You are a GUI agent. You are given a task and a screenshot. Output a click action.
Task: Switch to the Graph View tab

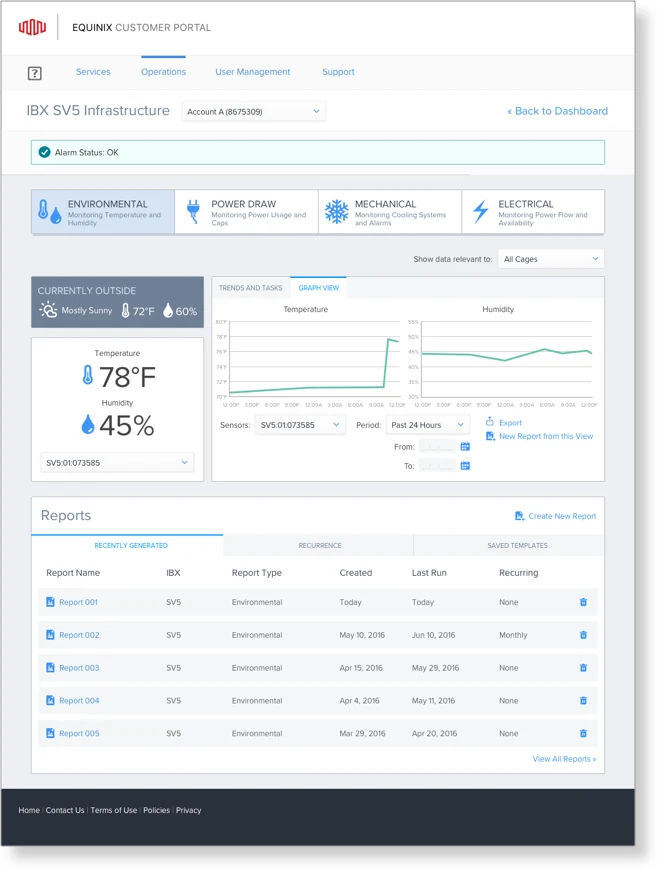(x=318, y=288)
